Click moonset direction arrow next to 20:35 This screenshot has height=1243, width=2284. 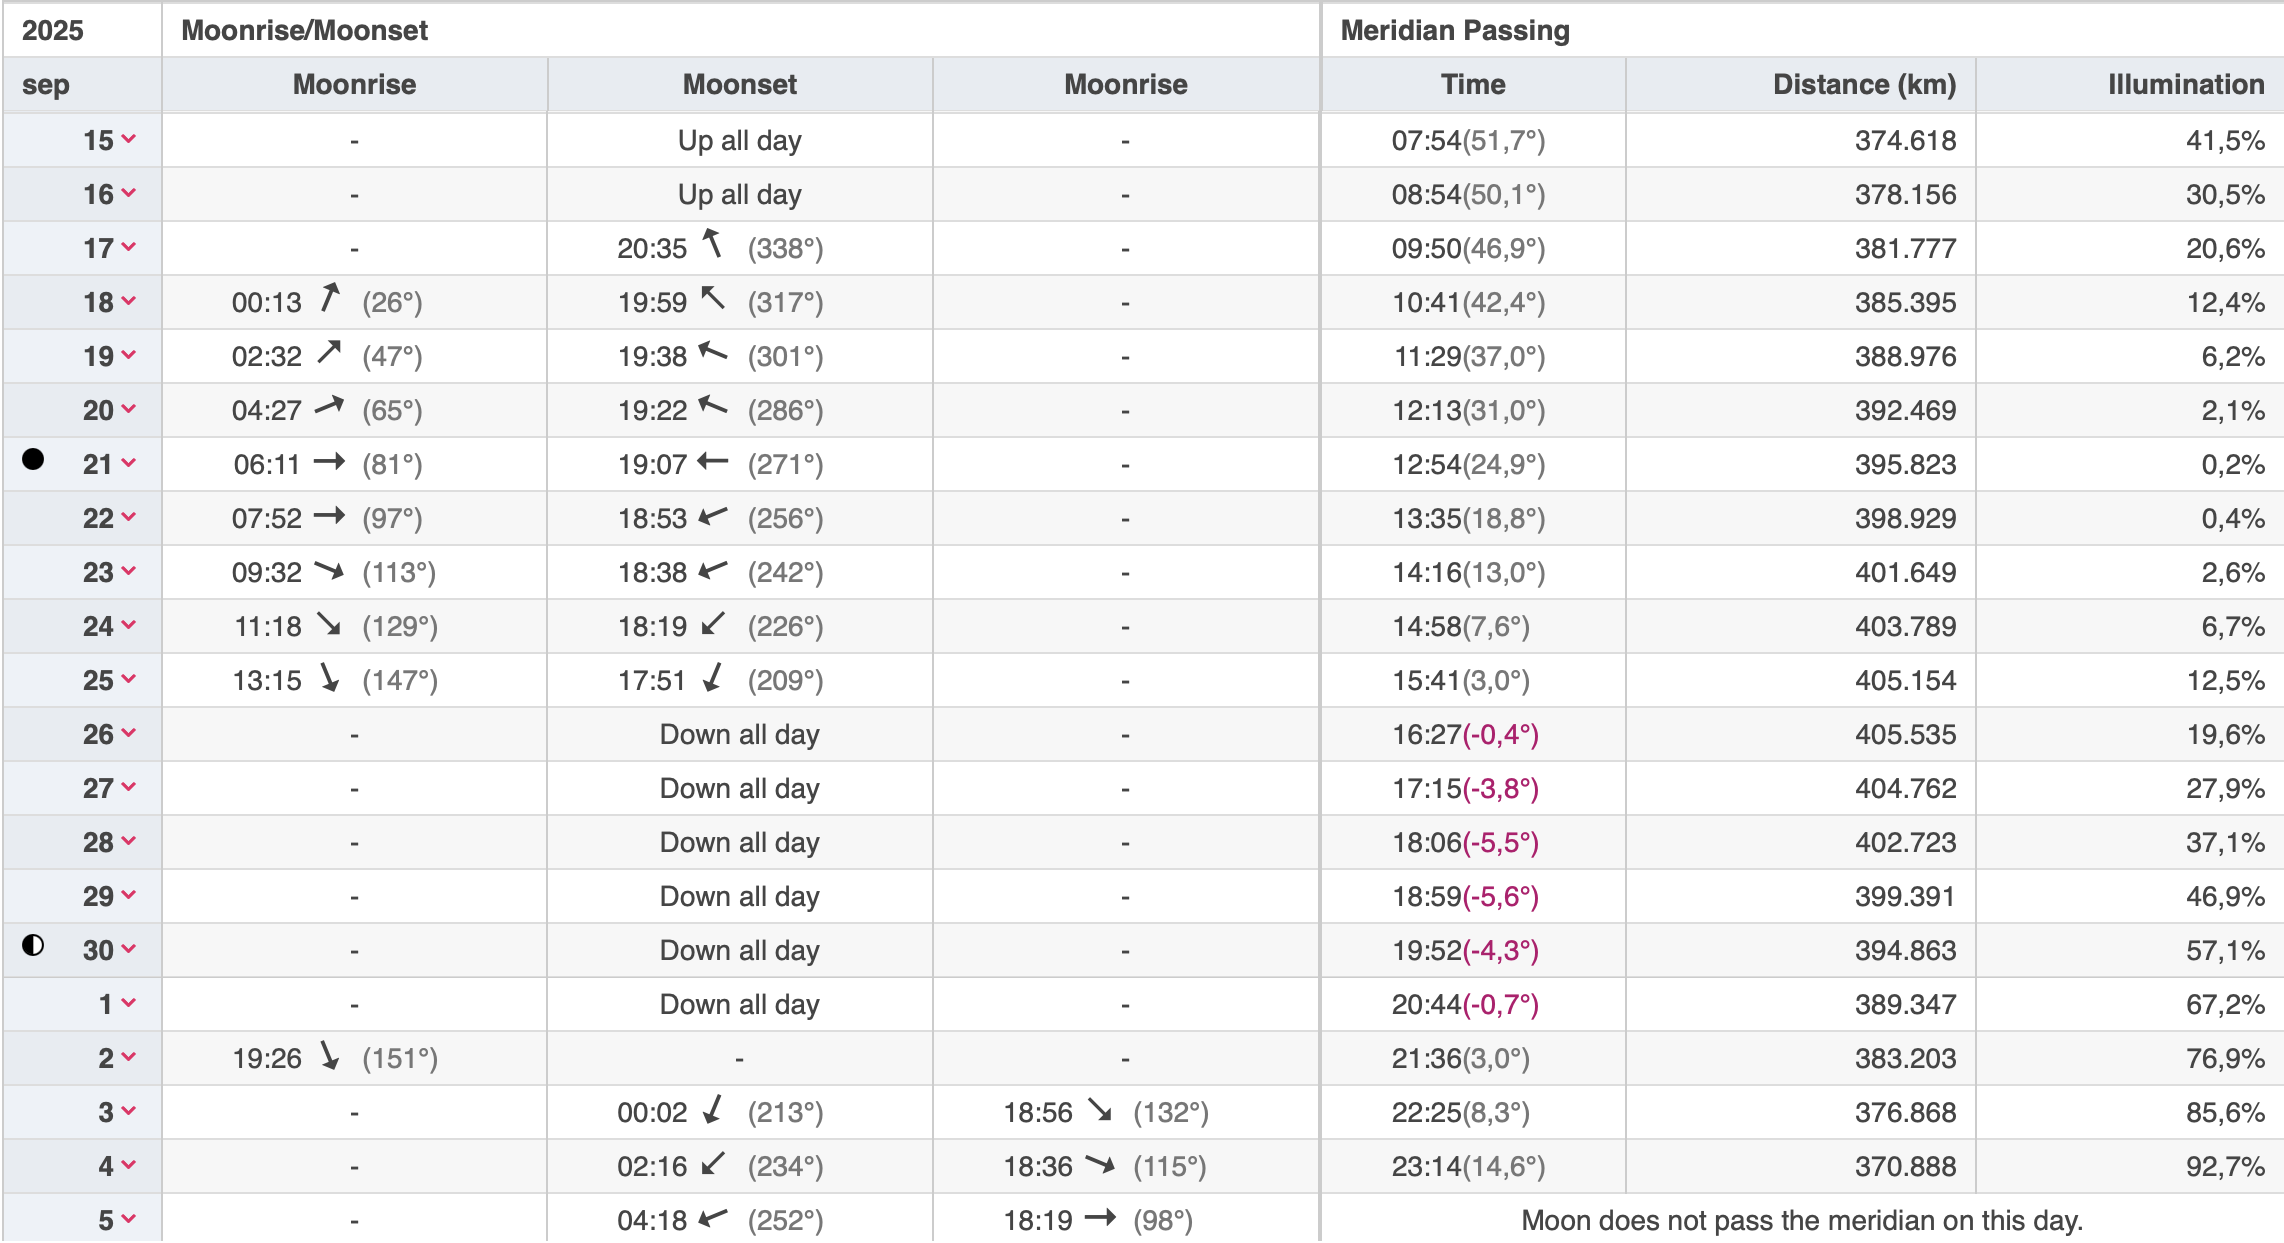pos(712,243)
